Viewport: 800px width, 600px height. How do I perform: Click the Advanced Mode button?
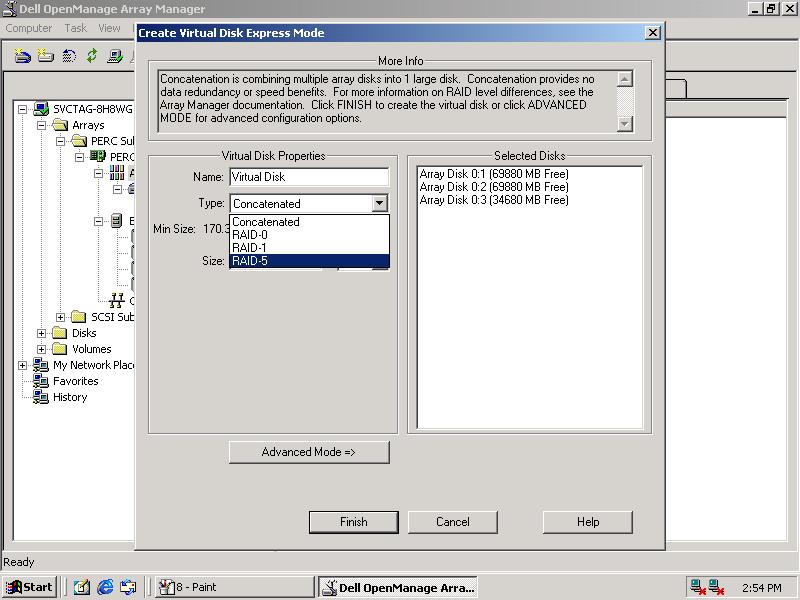point(309,452)
